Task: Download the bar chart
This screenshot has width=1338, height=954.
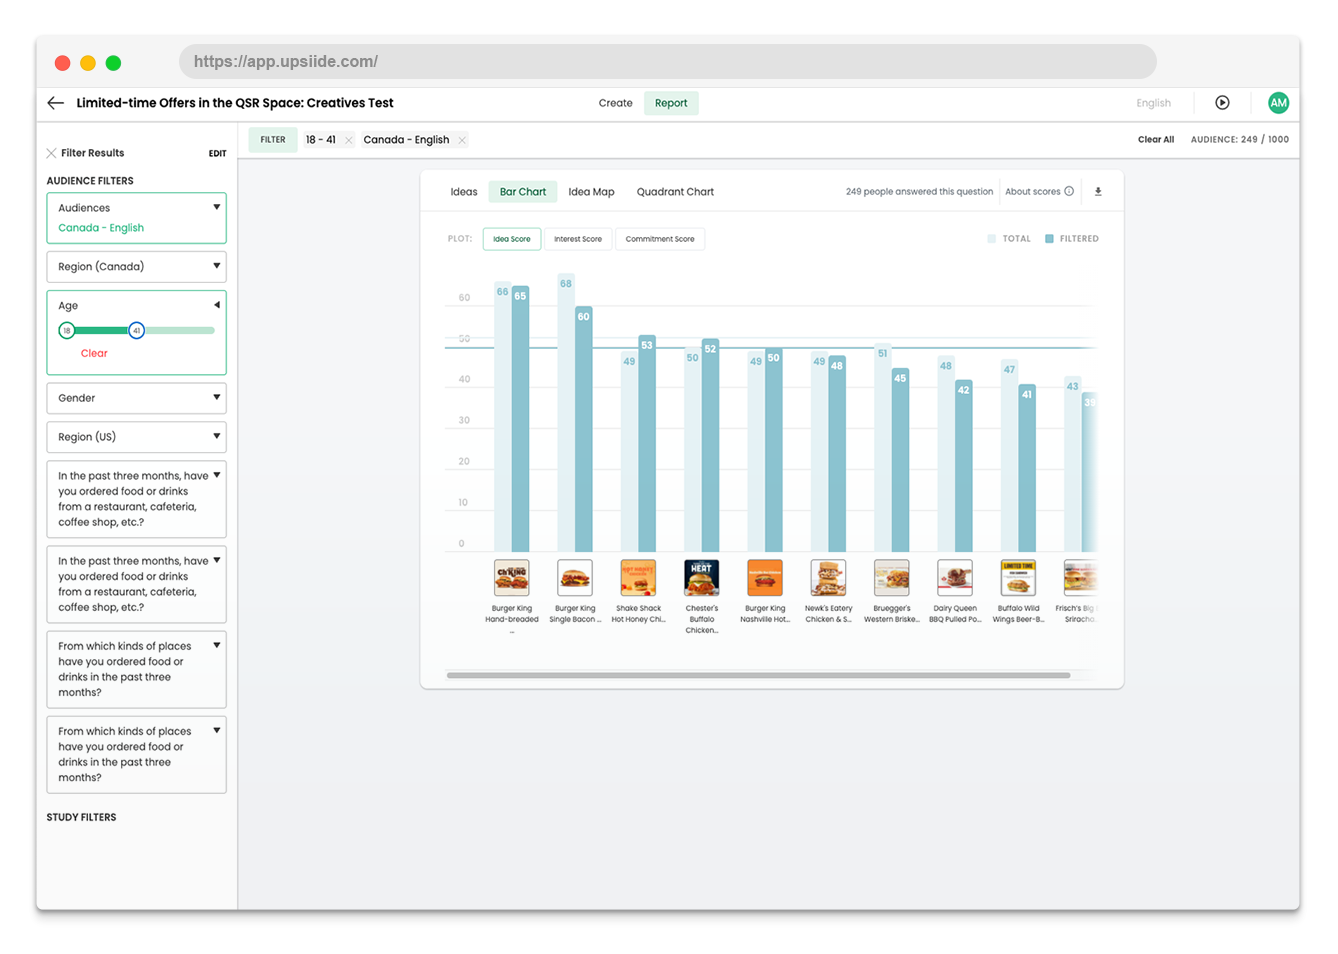Action: coord(1098,192)
